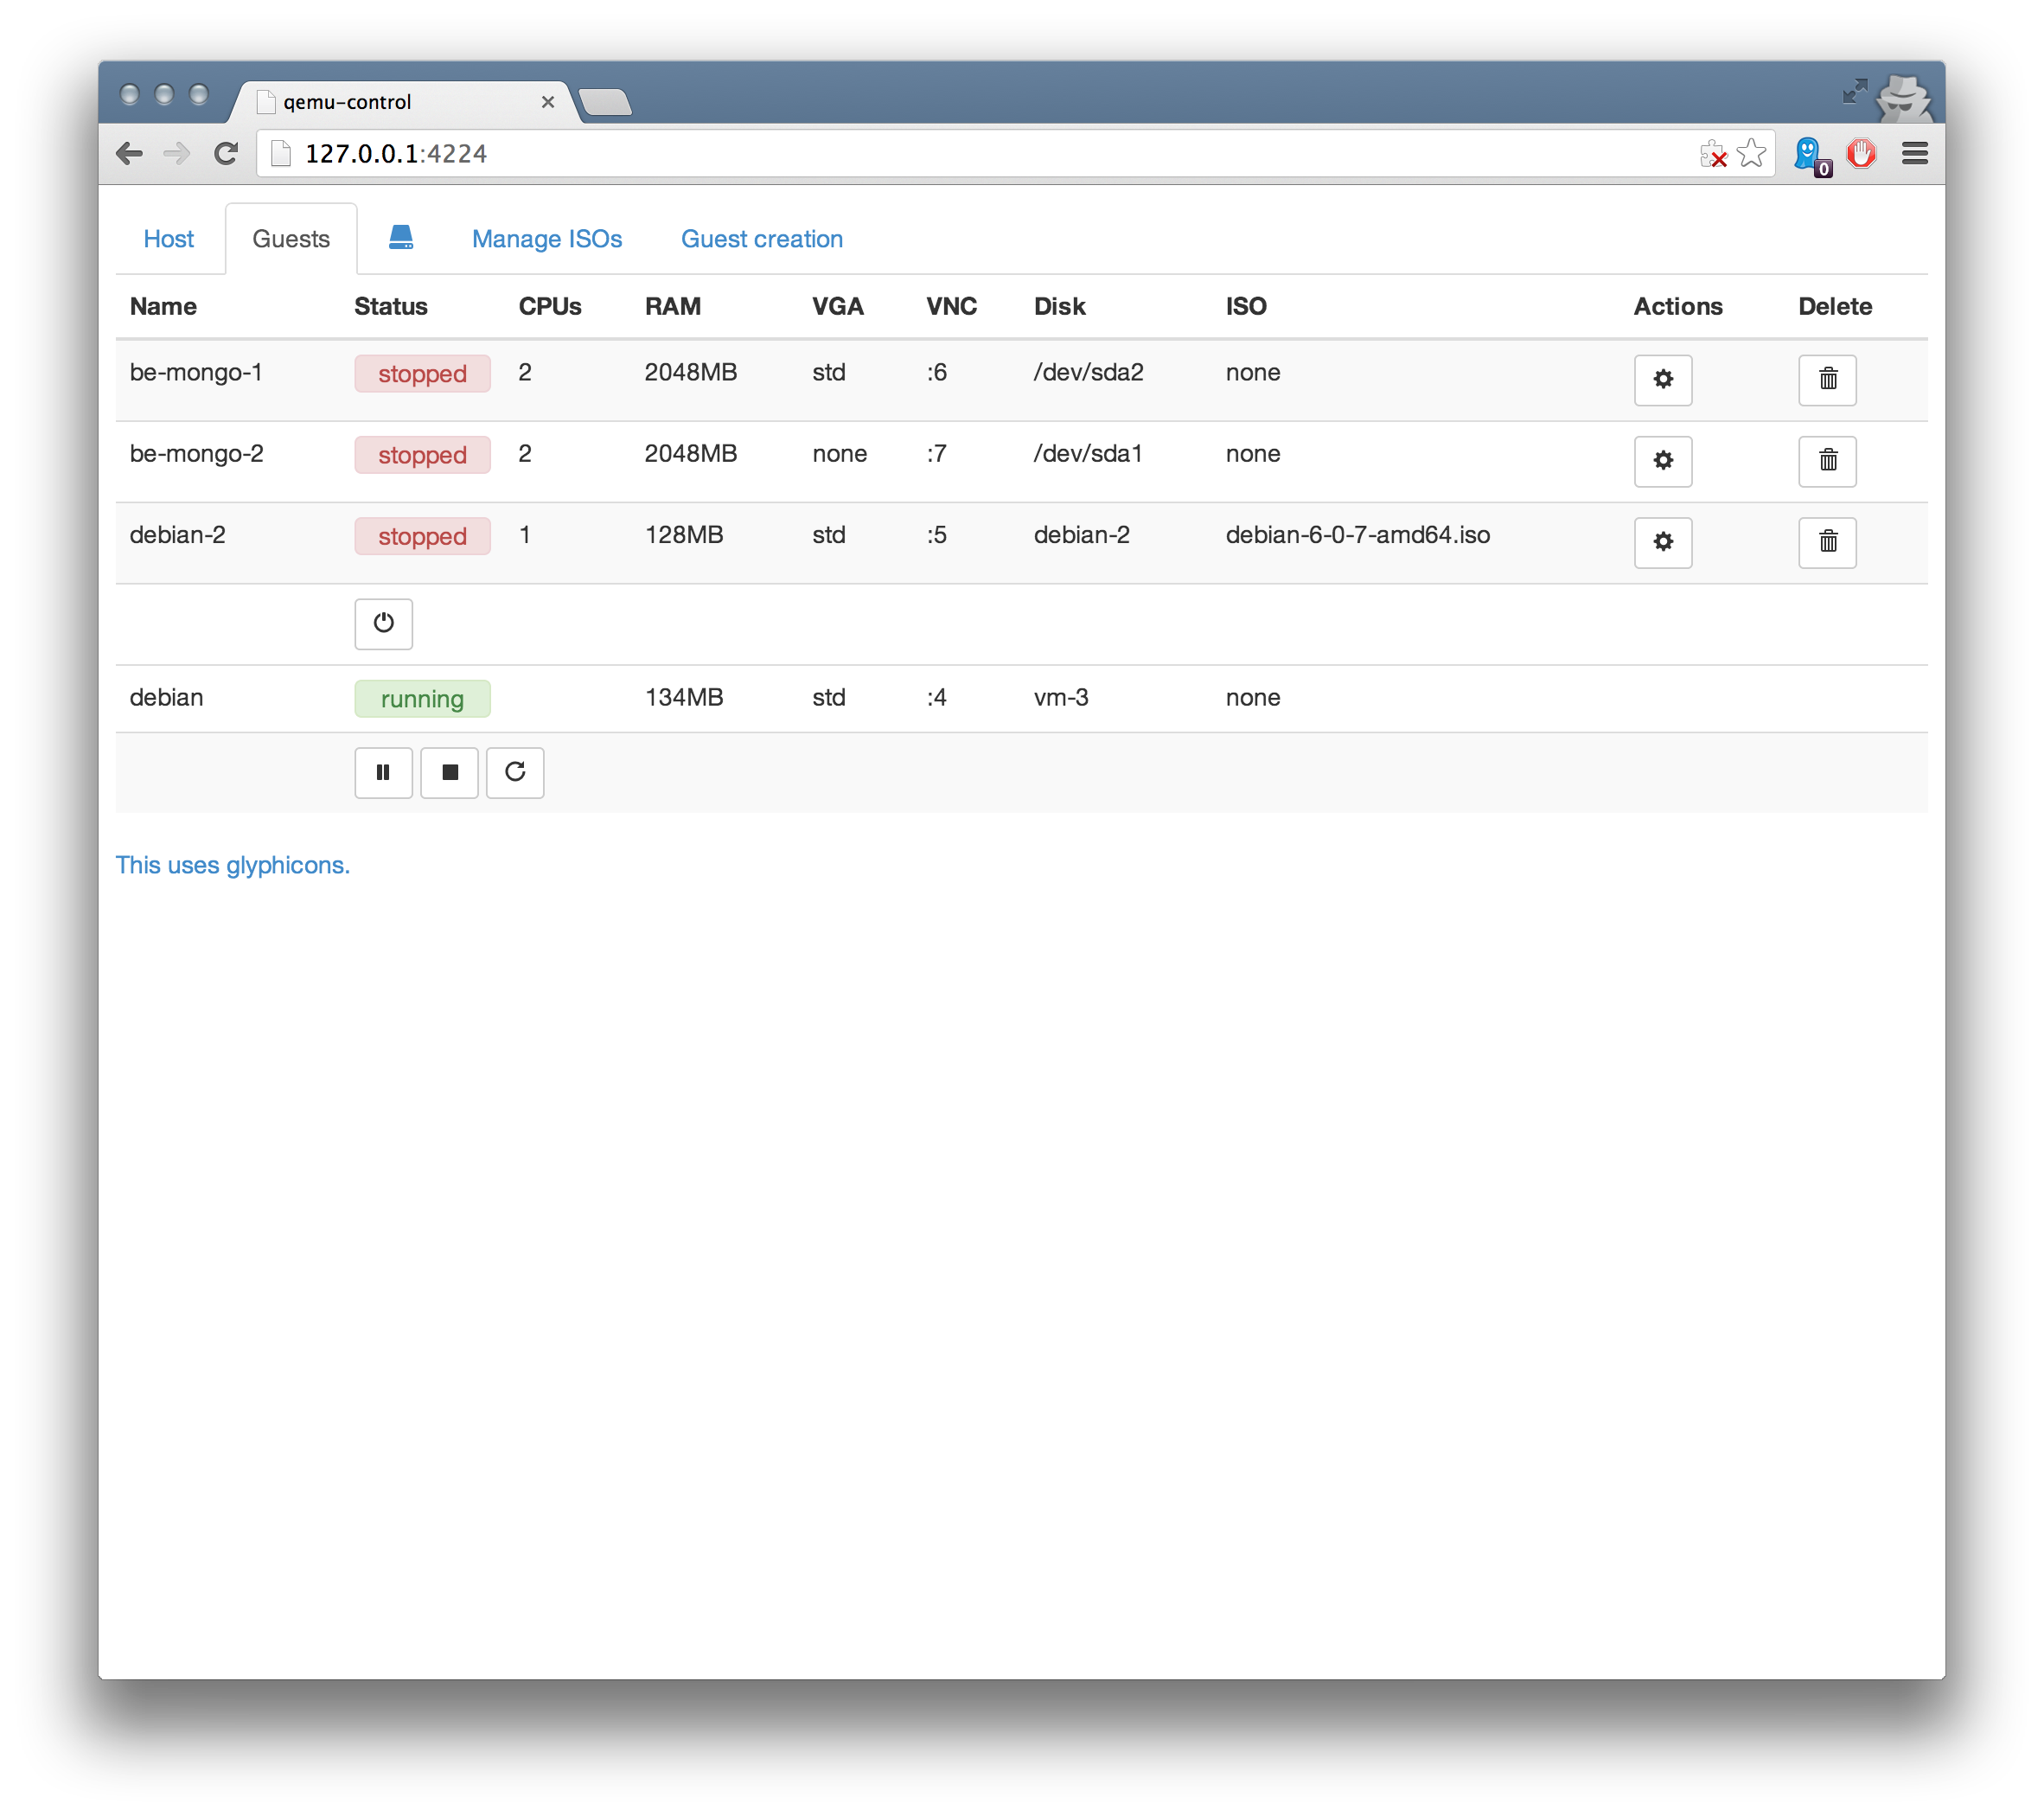This screenshot has height=1816, width=2044.
Task: Delete debian-2 using its trash button
Action: [1827, 542]
